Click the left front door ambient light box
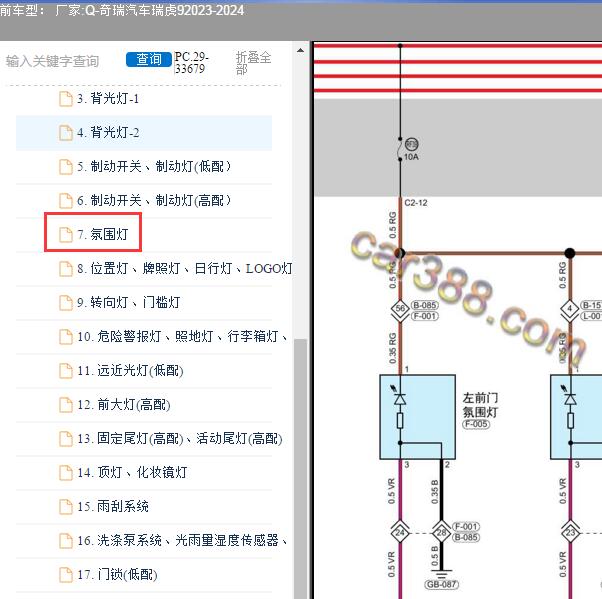Viewport: 602px width, 599px height. [x=418, y=417]
